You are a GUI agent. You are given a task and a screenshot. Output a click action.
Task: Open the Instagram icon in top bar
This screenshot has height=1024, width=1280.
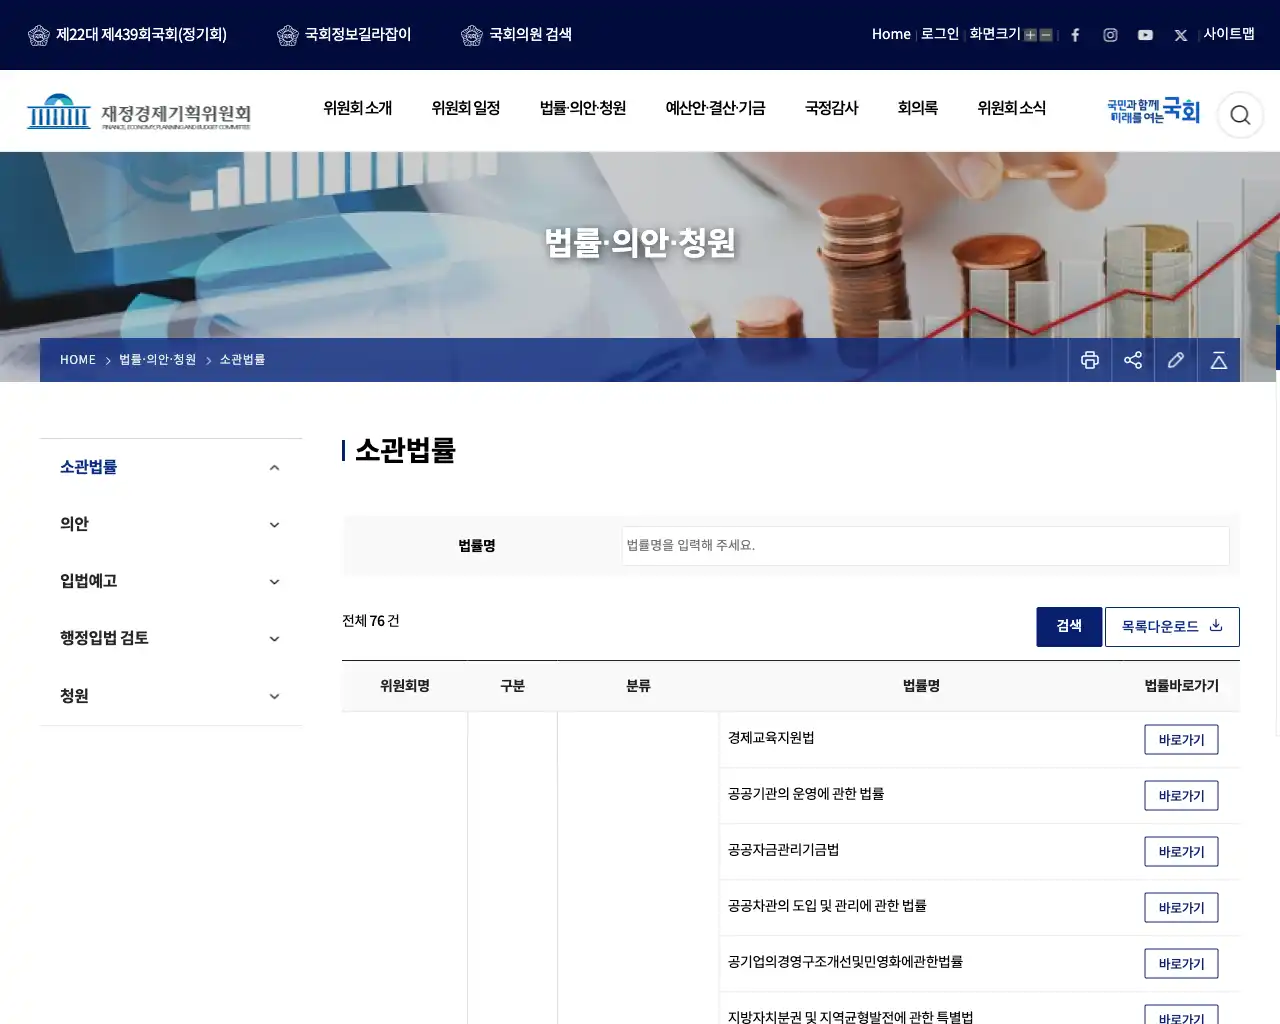click(1110, 35)
